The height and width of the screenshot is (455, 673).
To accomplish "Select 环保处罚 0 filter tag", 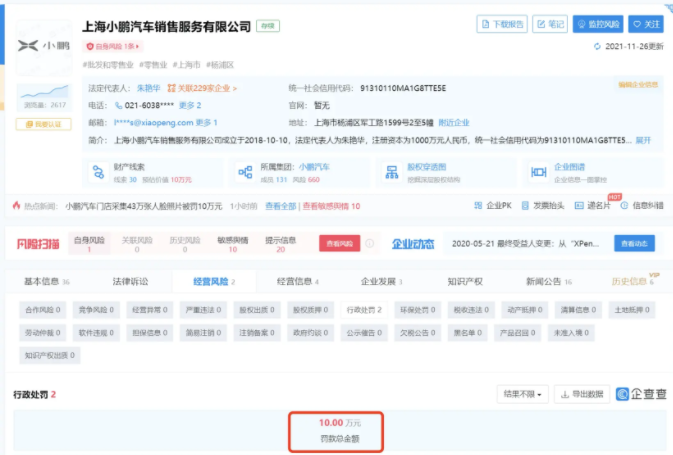I will (x=418, y=310).
